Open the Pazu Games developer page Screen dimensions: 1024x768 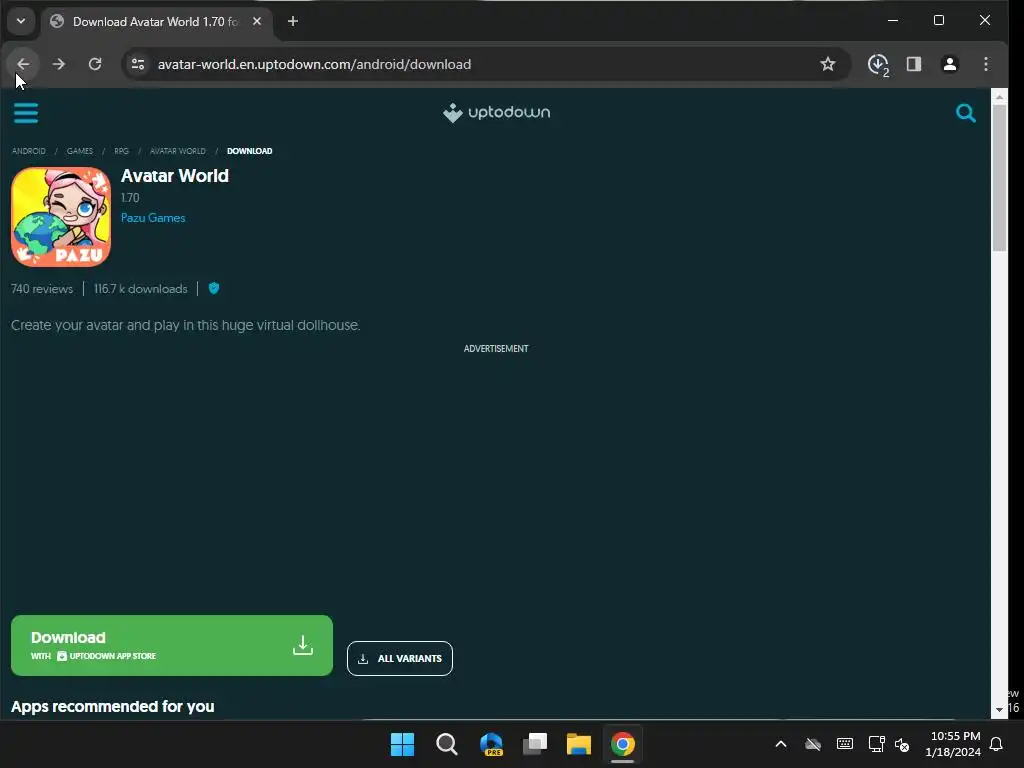click(153, 218)
